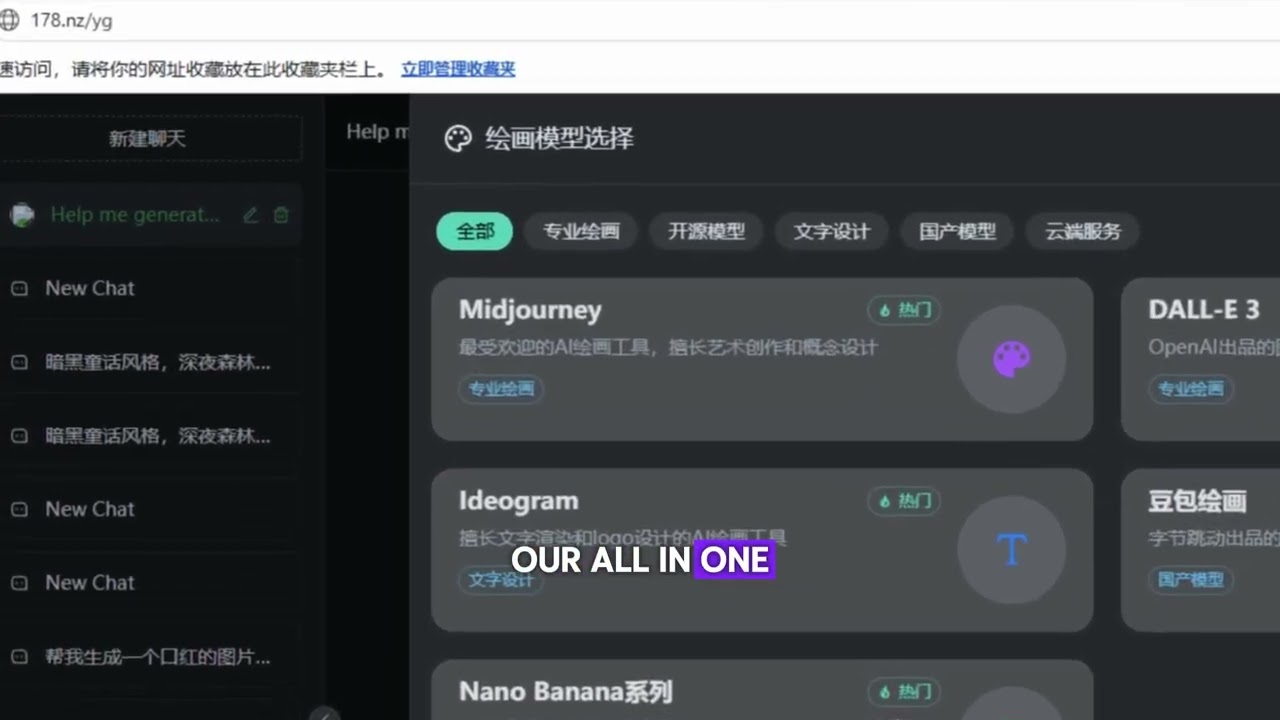
Task: Click the chat bubble icon next to first New Chat
Action: (x=19, y=288)
